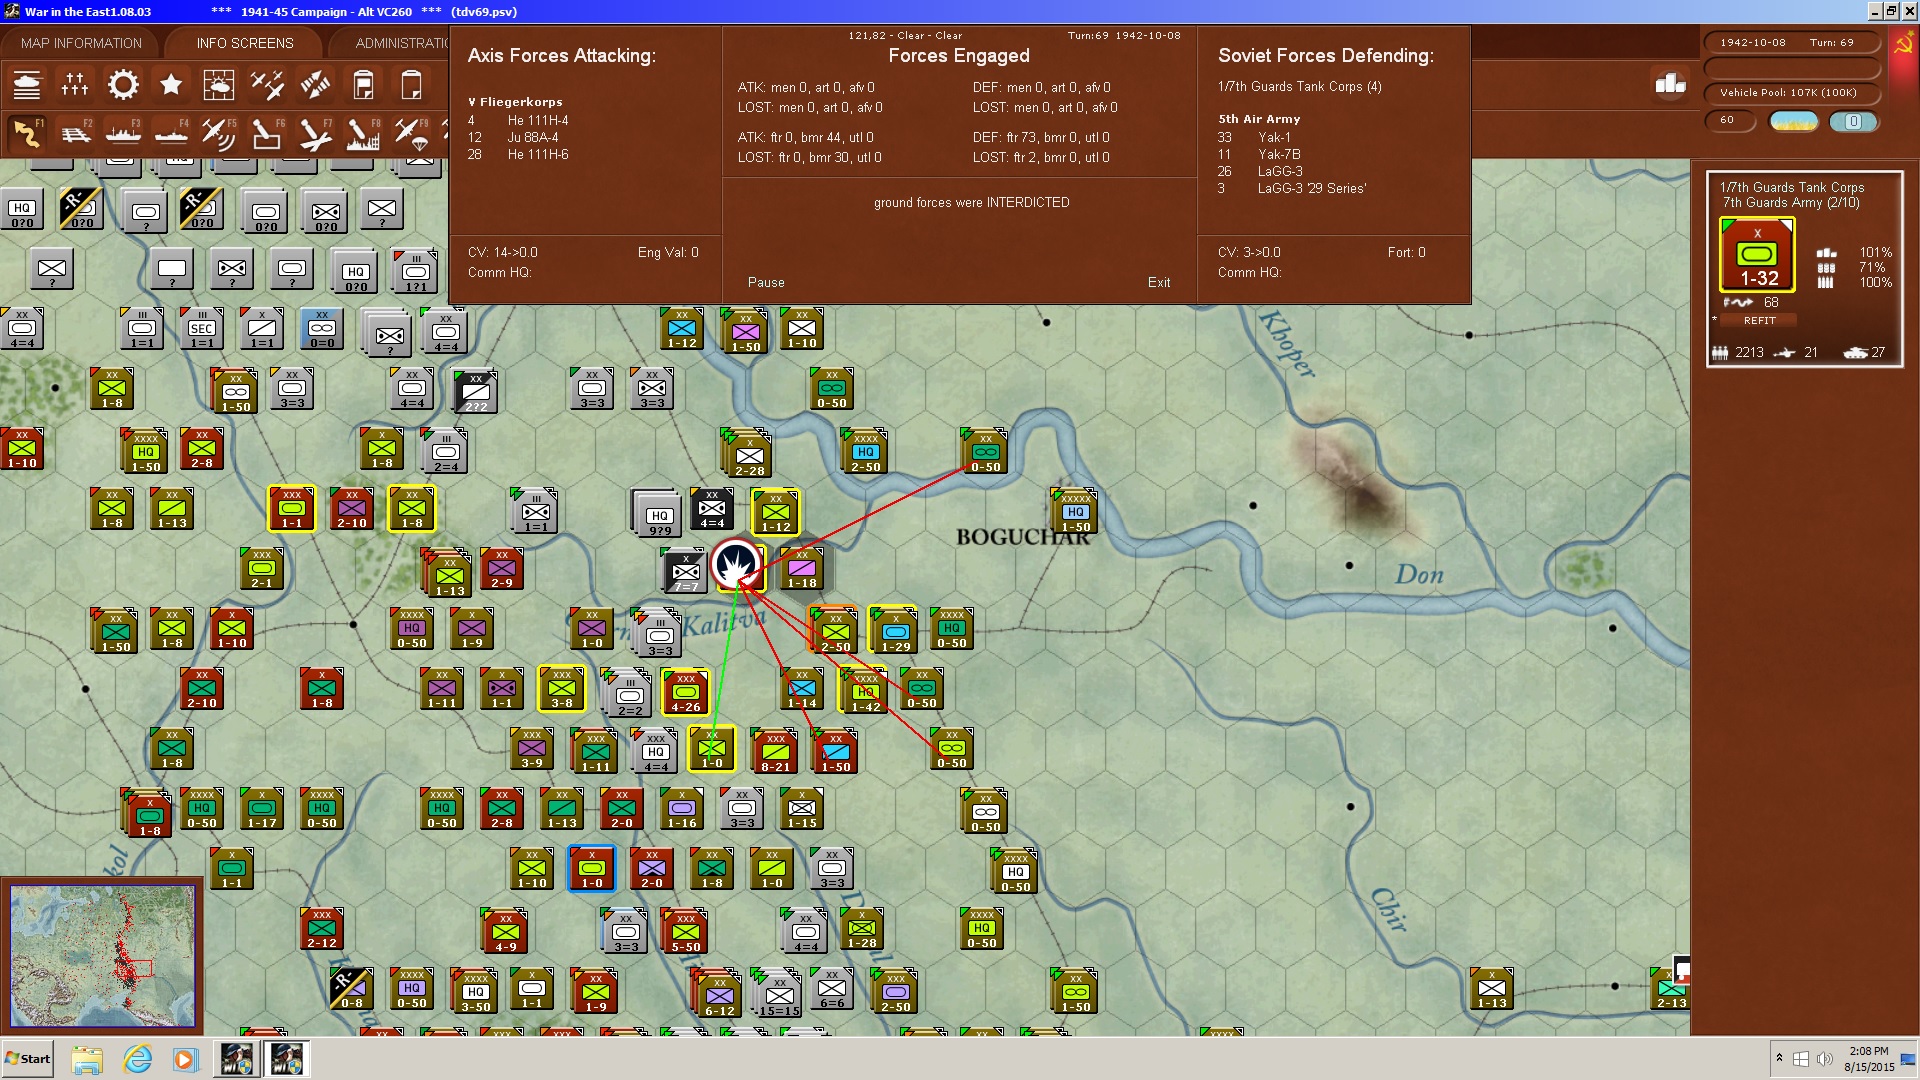The width and height of the screenshot is (1920, 1080).
Task: Click the BOGUCHAR town label
Action: point(1023,538)
